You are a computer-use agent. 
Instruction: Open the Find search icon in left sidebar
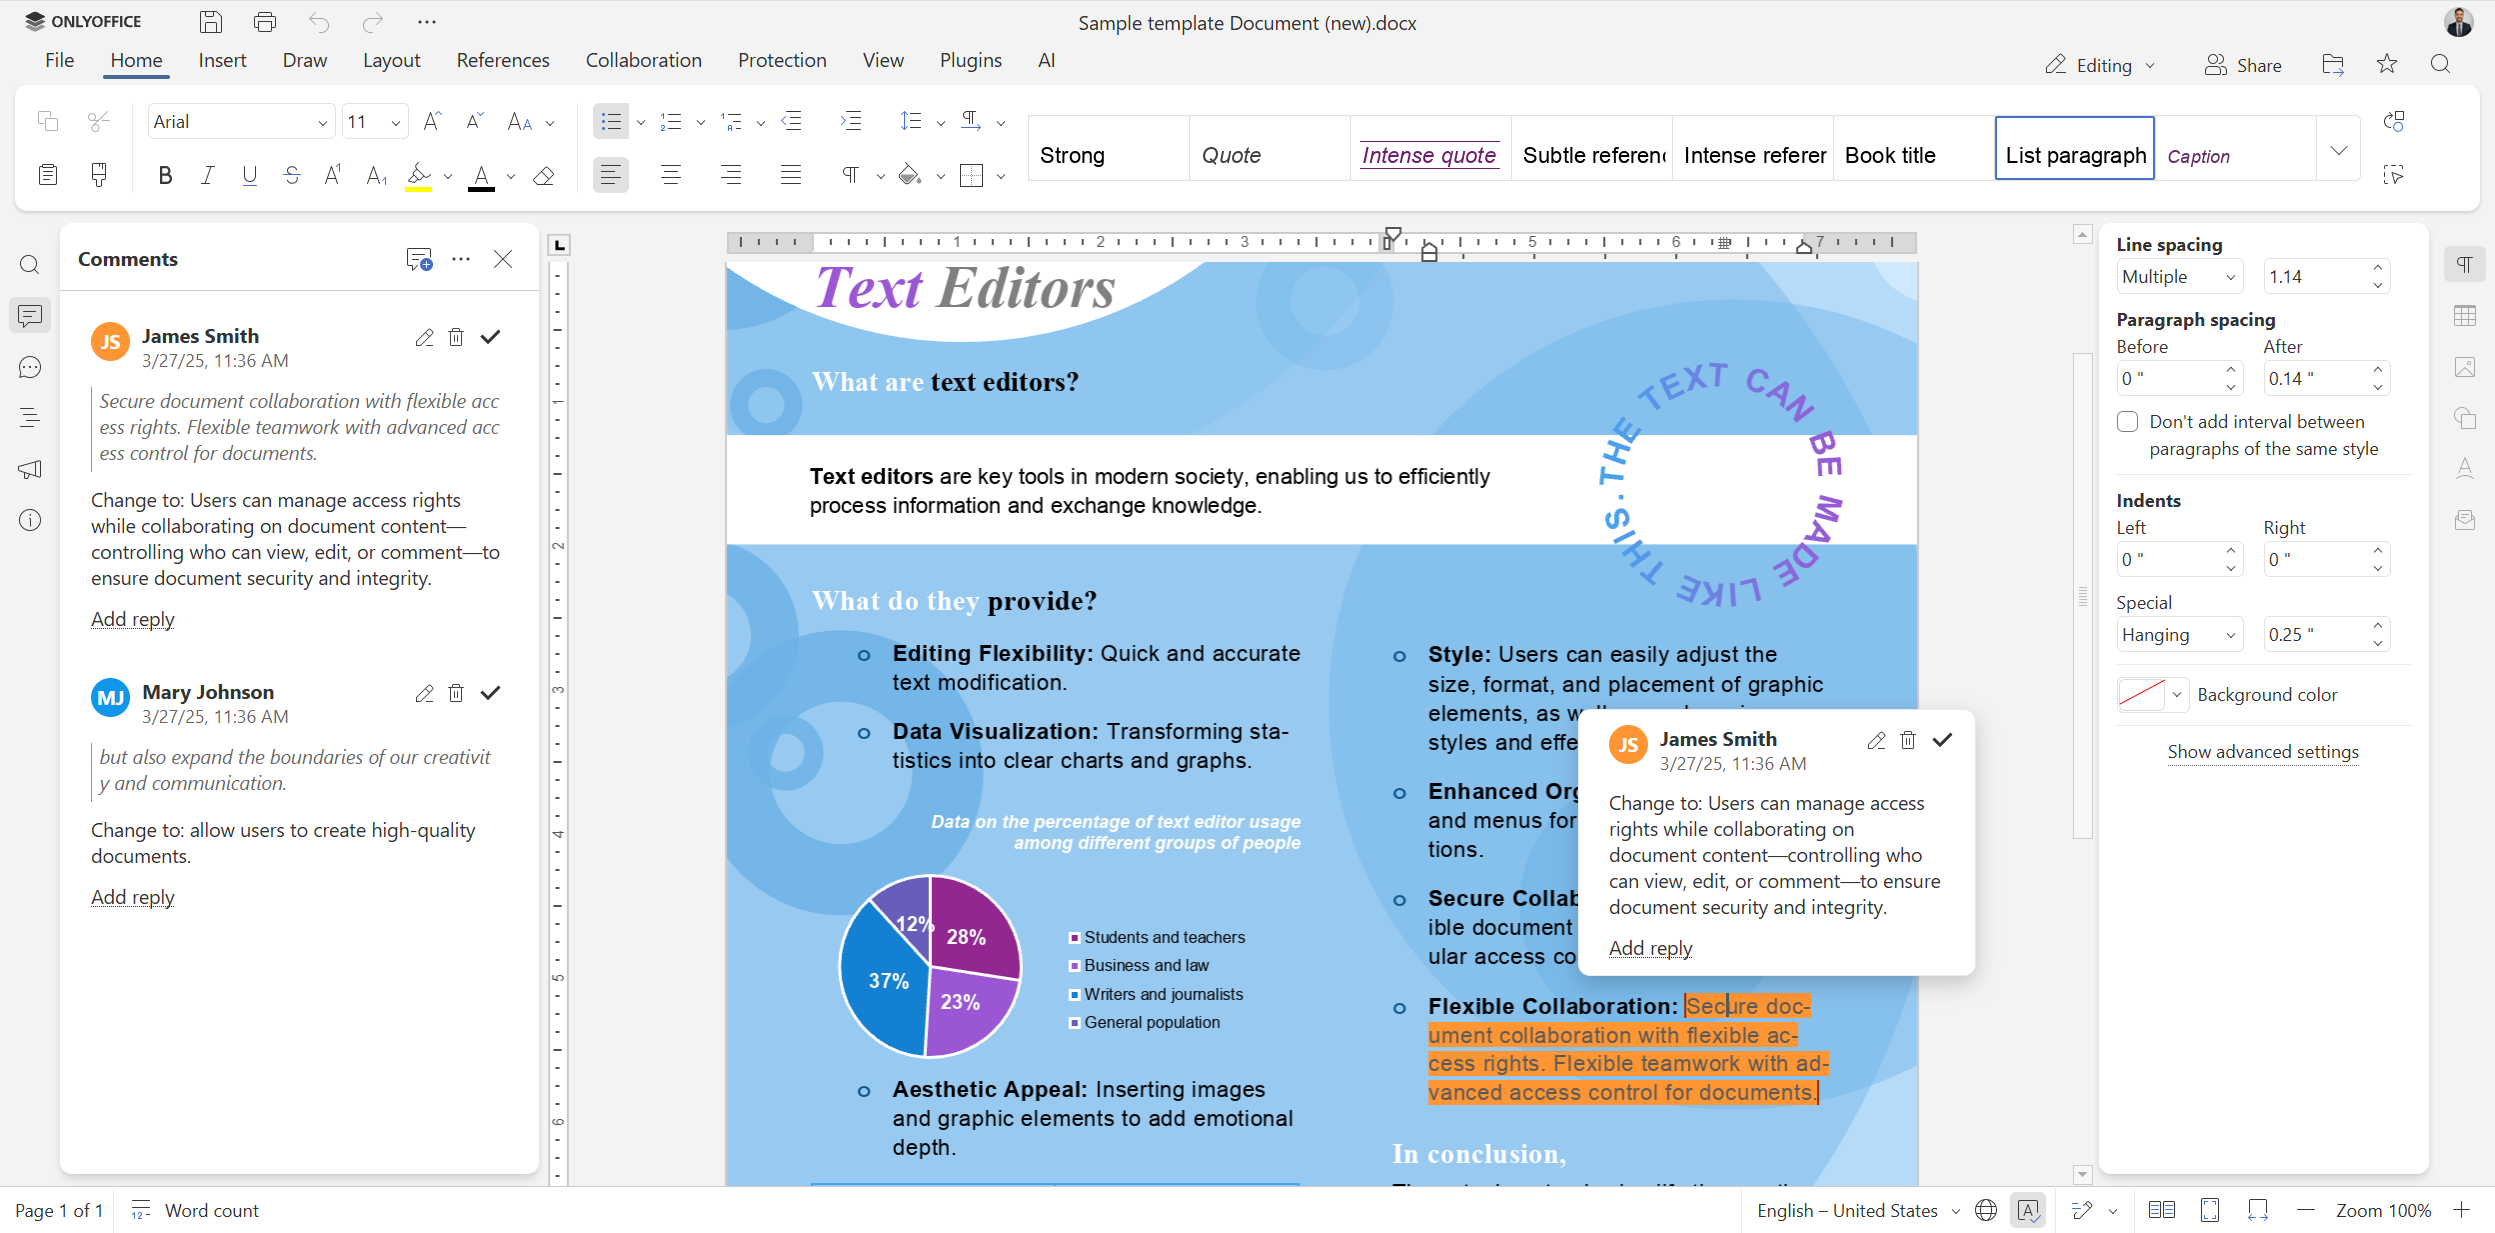click(x=30, y=265)
